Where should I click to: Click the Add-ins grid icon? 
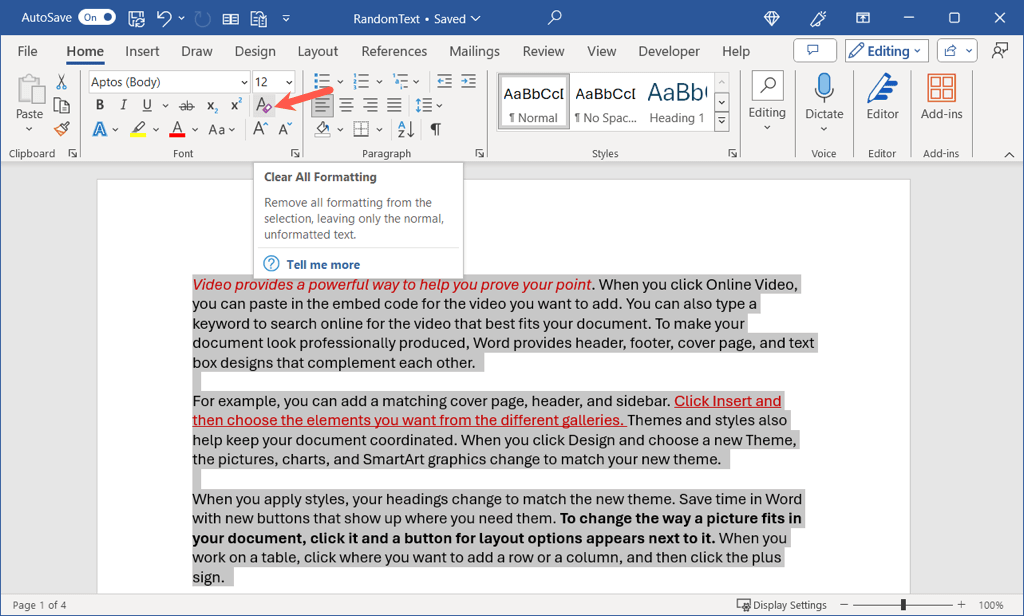pyautogui.click(x=941, y=90)
